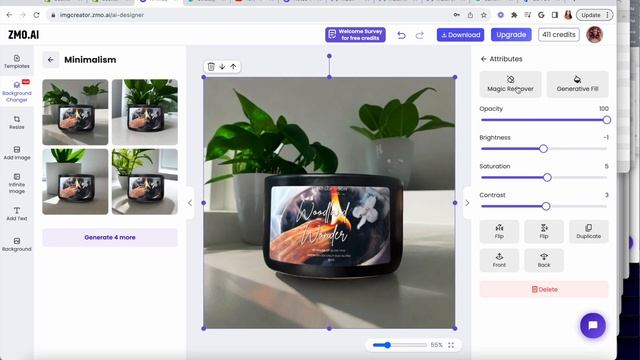Image resolution: width=640 pixels, height=360 pixels.
Task: Adjust the Brightness slider
Action: click(x=544, y=149)
